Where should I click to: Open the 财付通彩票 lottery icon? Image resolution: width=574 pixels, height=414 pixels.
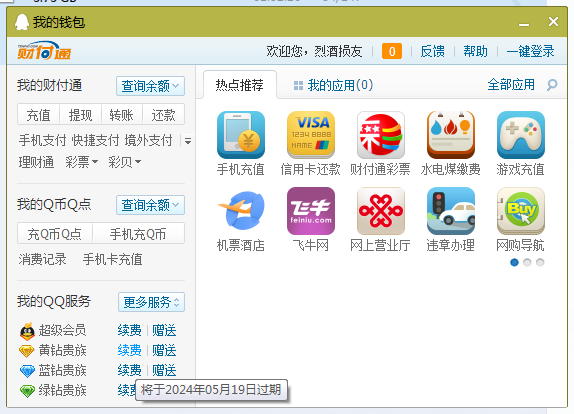pos(381,135)
